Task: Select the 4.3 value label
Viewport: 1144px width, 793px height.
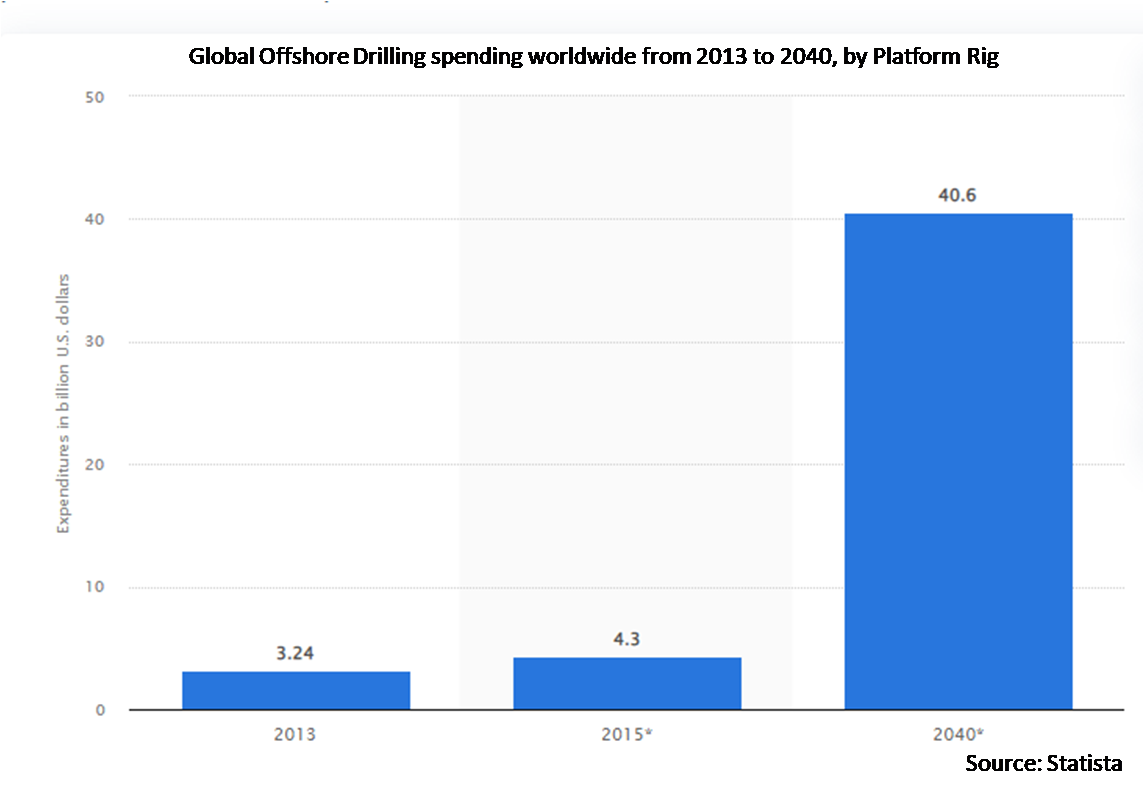Action: [627, 640]
